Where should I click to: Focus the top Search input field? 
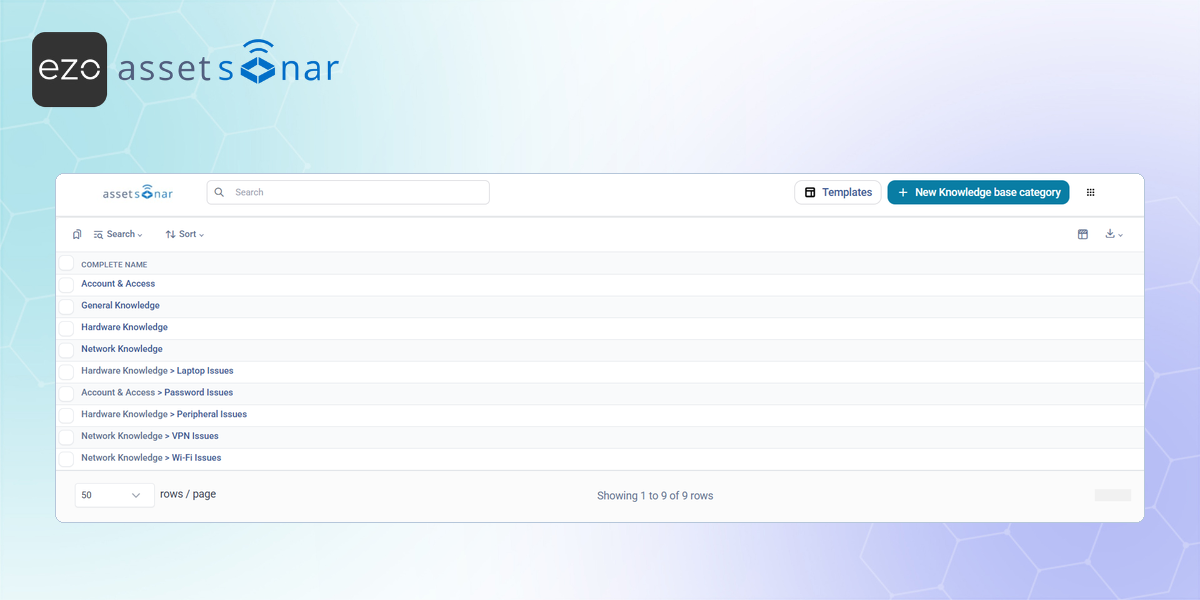tap(348, 192)
